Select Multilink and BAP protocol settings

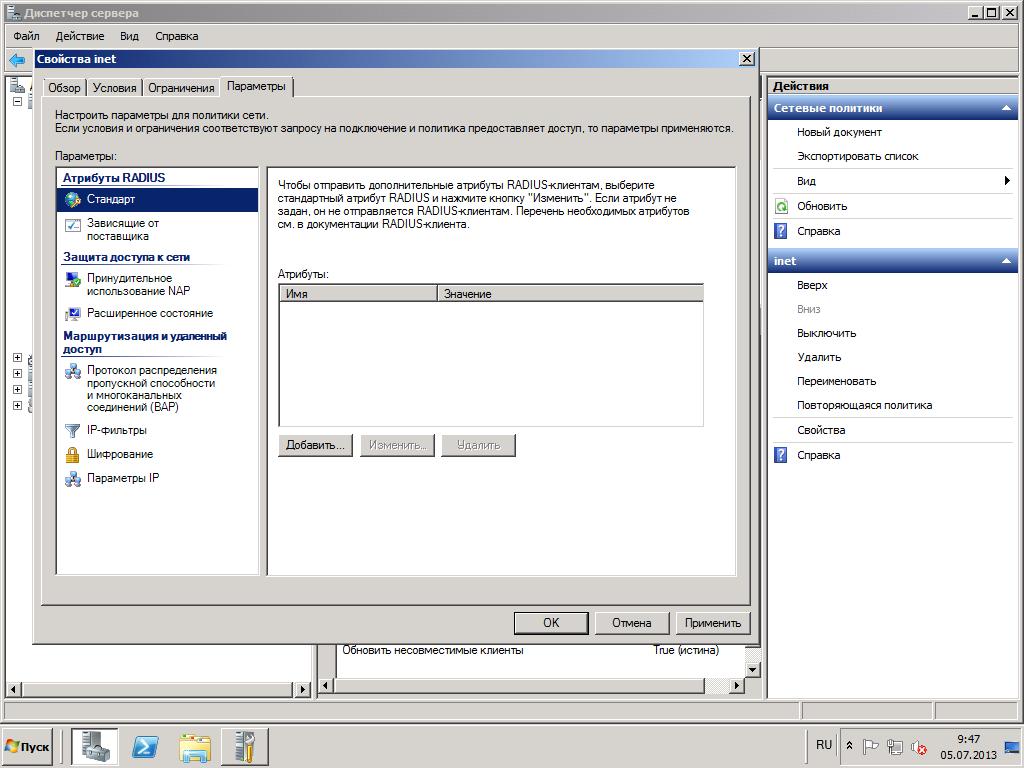click(150, 389)
